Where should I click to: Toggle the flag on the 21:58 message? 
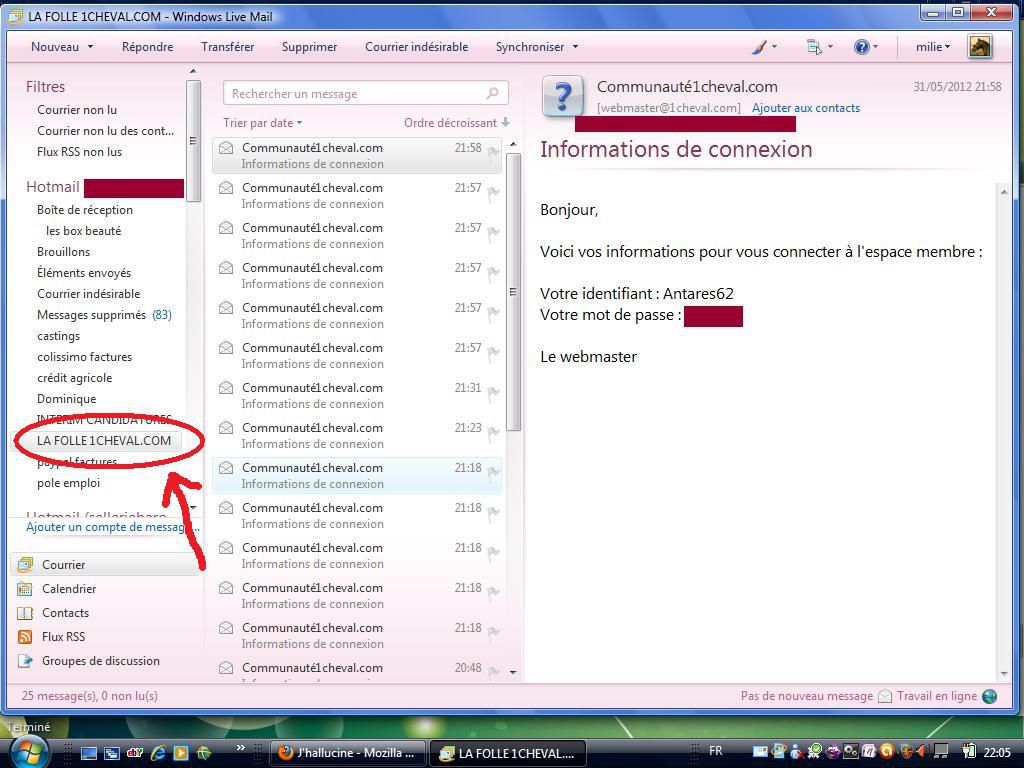(x=493, y=152)
